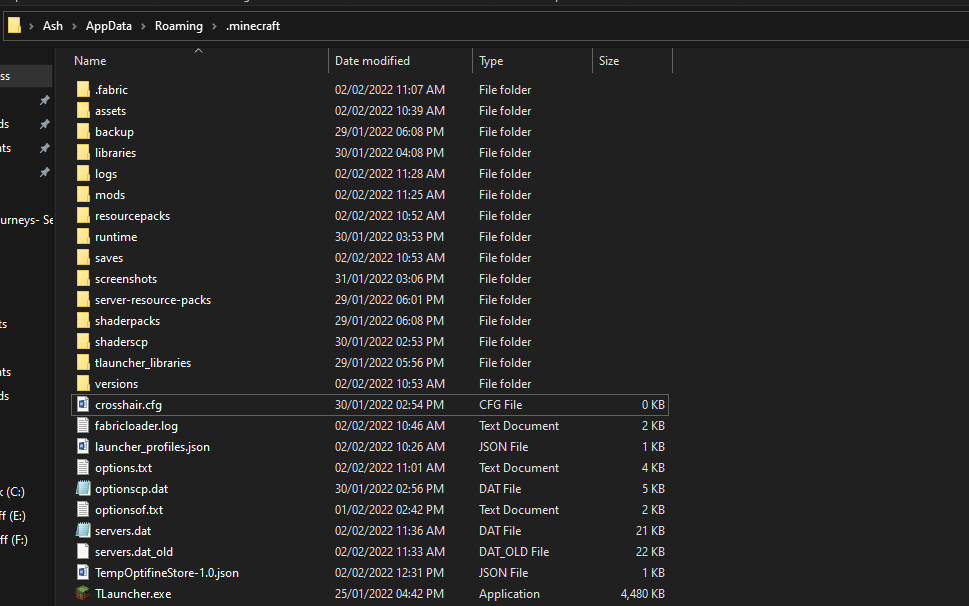Select the tlauncher_libraries folder icon
Viewport: 969px width, 606px height.
pos(83,363)
